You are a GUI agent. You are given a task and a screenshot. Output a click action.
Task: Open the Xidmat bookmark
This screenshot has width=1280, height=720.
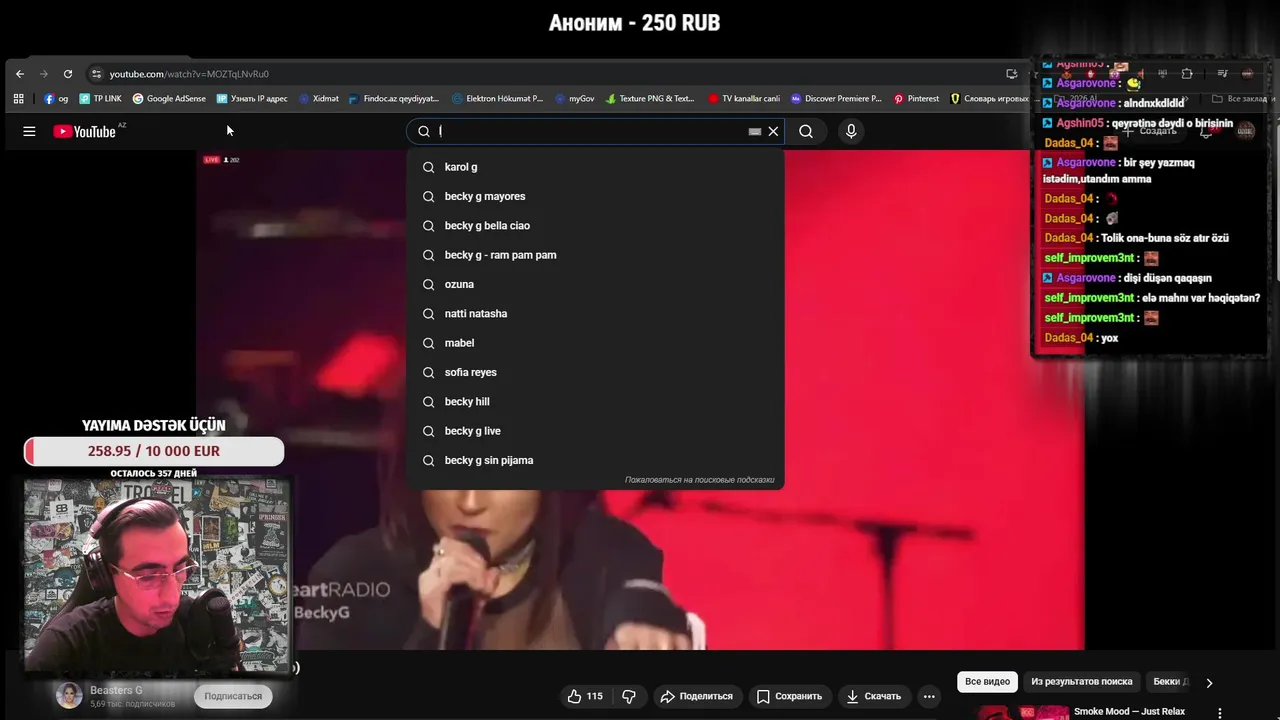coord(319,99)
